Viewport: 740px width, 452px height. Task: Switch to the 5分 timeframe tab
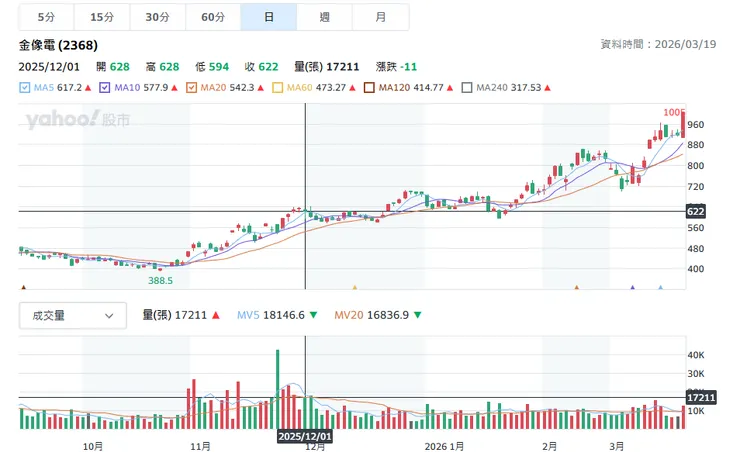(x=46, y=17)
